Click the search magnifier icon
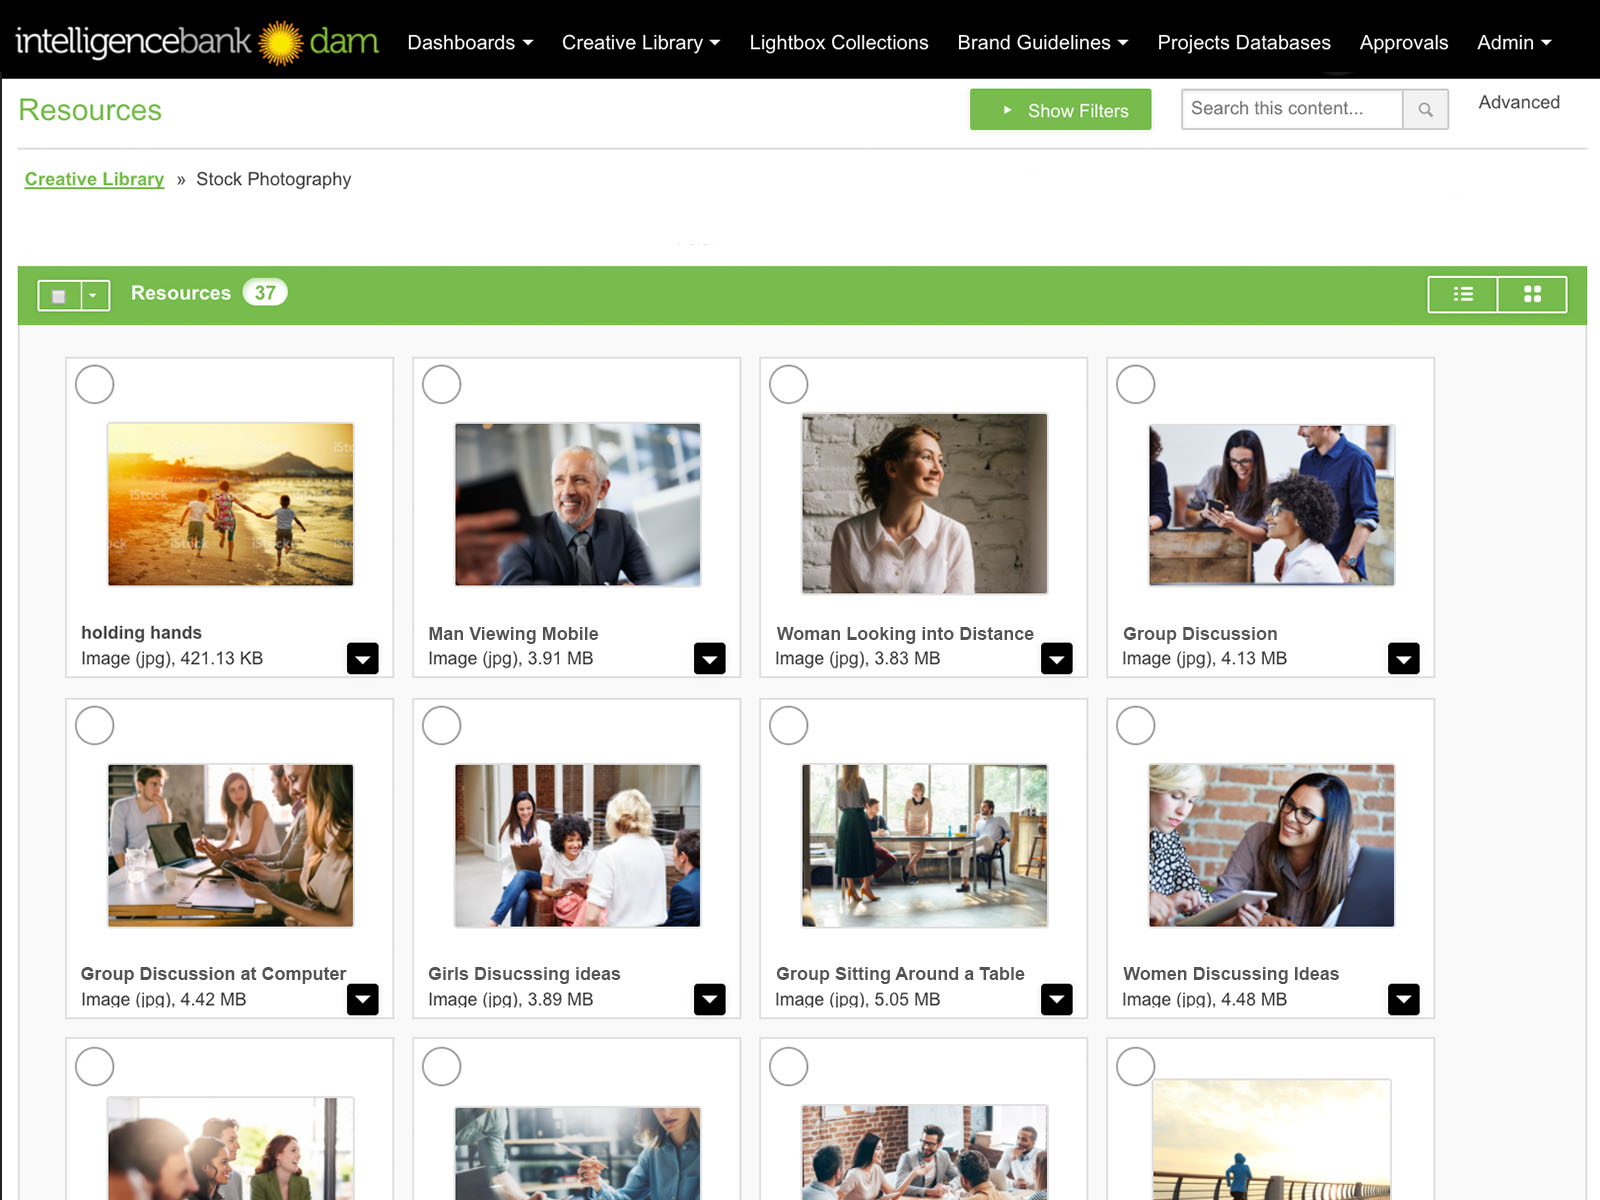The height and width of the screenshot is (1200, 1600). coord(1425,109)
